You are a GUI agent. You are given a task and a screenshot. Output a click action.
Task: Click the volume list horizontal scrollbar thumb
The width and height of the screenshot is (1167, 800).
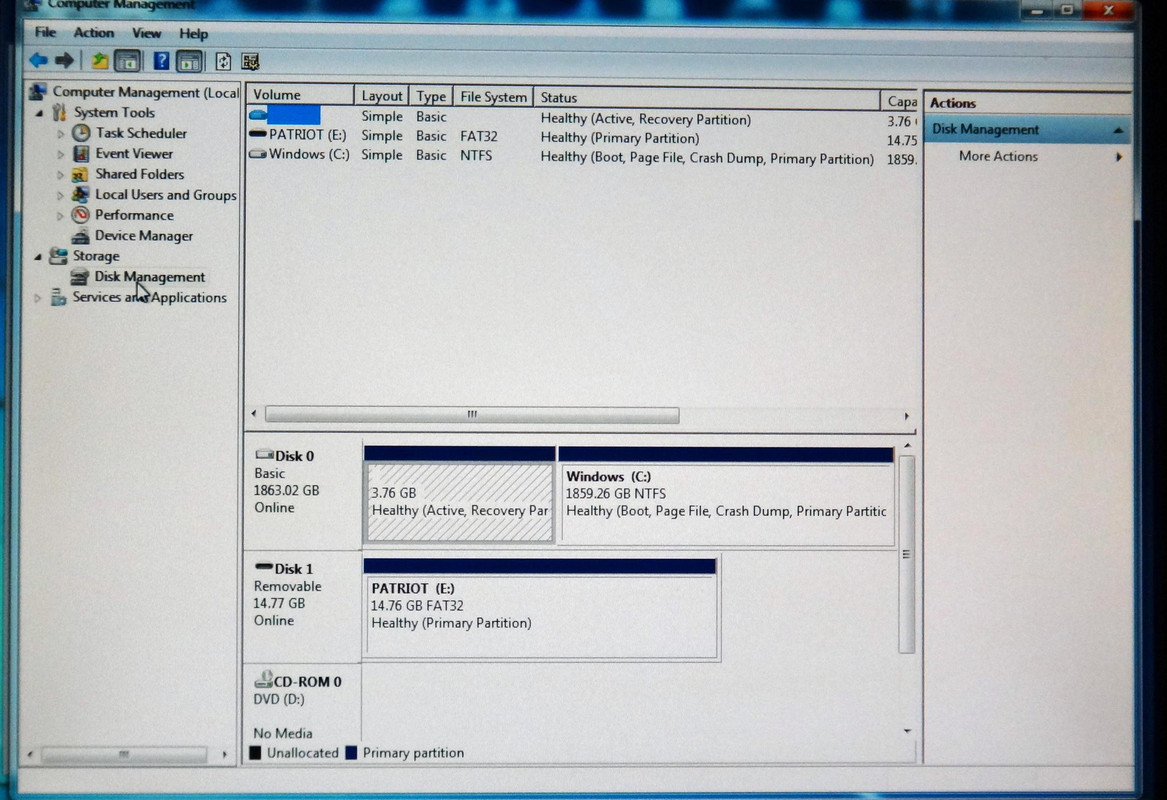coord(472,415)
